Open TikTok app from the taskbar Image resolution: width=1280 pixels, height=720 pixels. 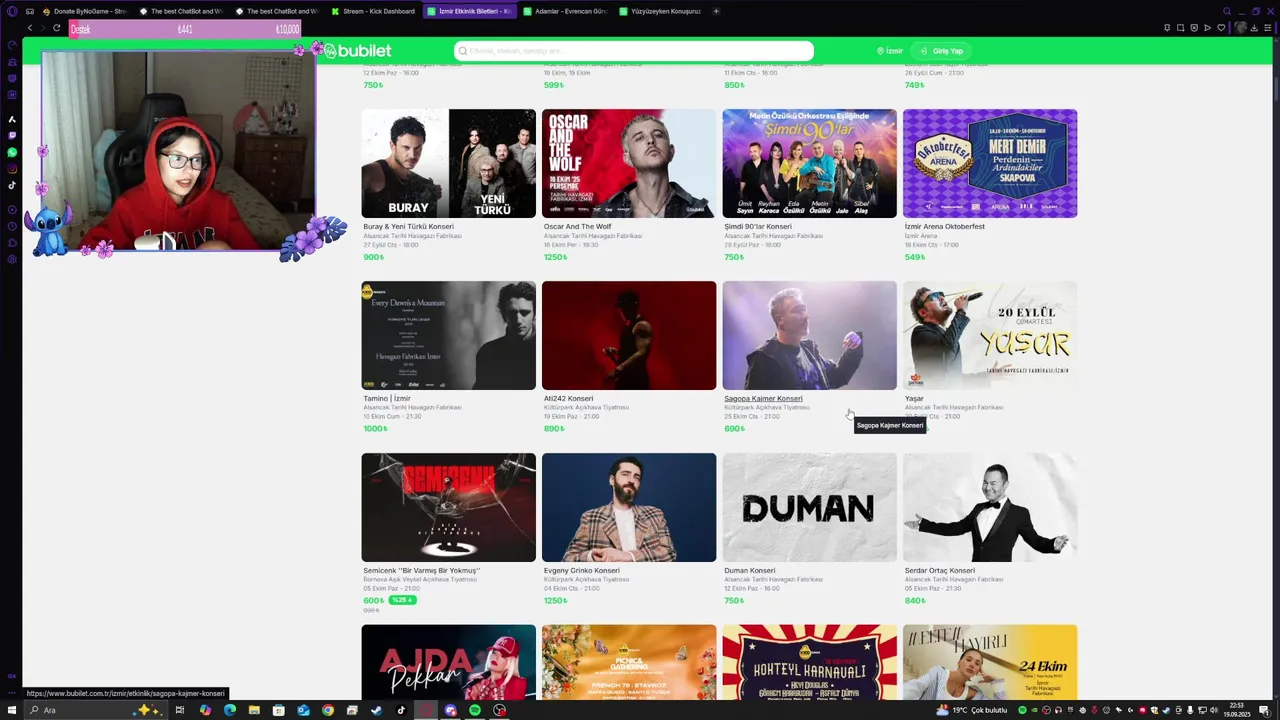[x=401, y=710]
